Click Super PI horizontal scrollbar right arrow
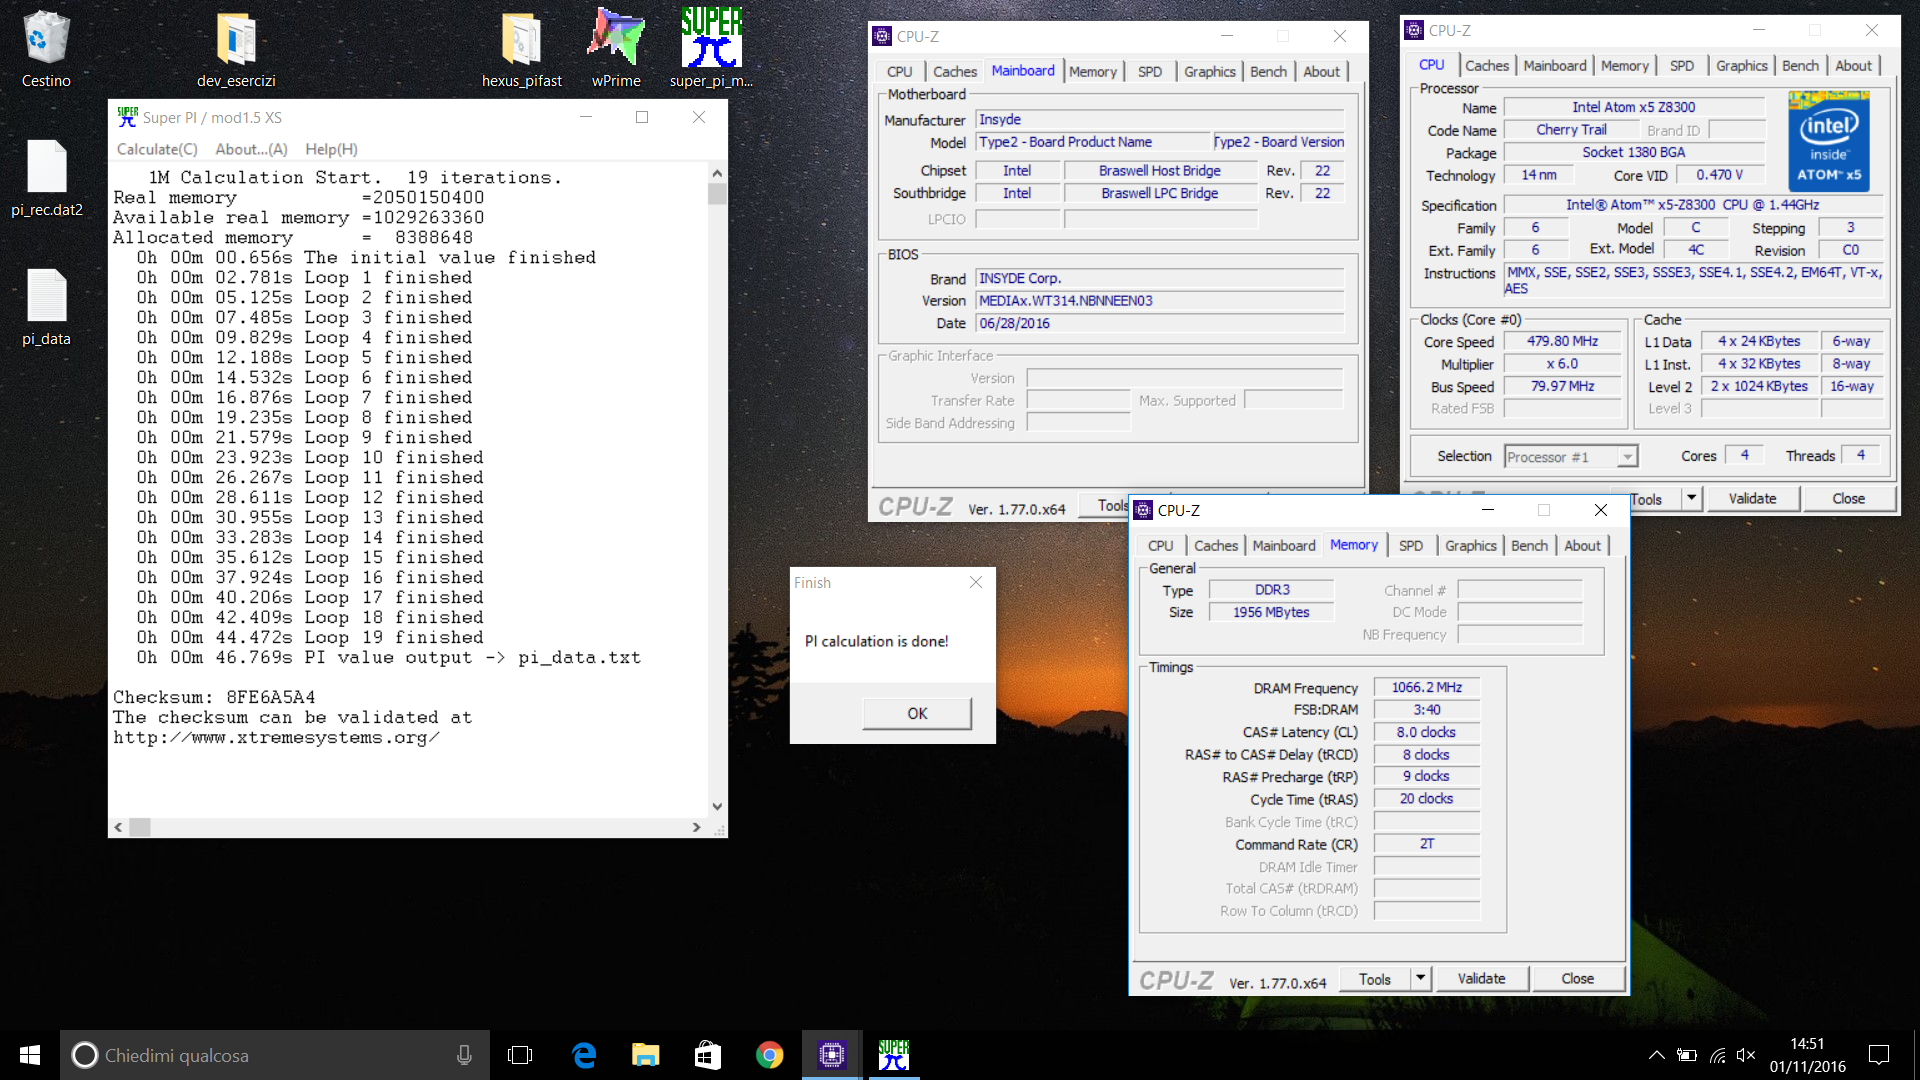This screenshot has height=1080, width=1920. (x=697, y=827)
